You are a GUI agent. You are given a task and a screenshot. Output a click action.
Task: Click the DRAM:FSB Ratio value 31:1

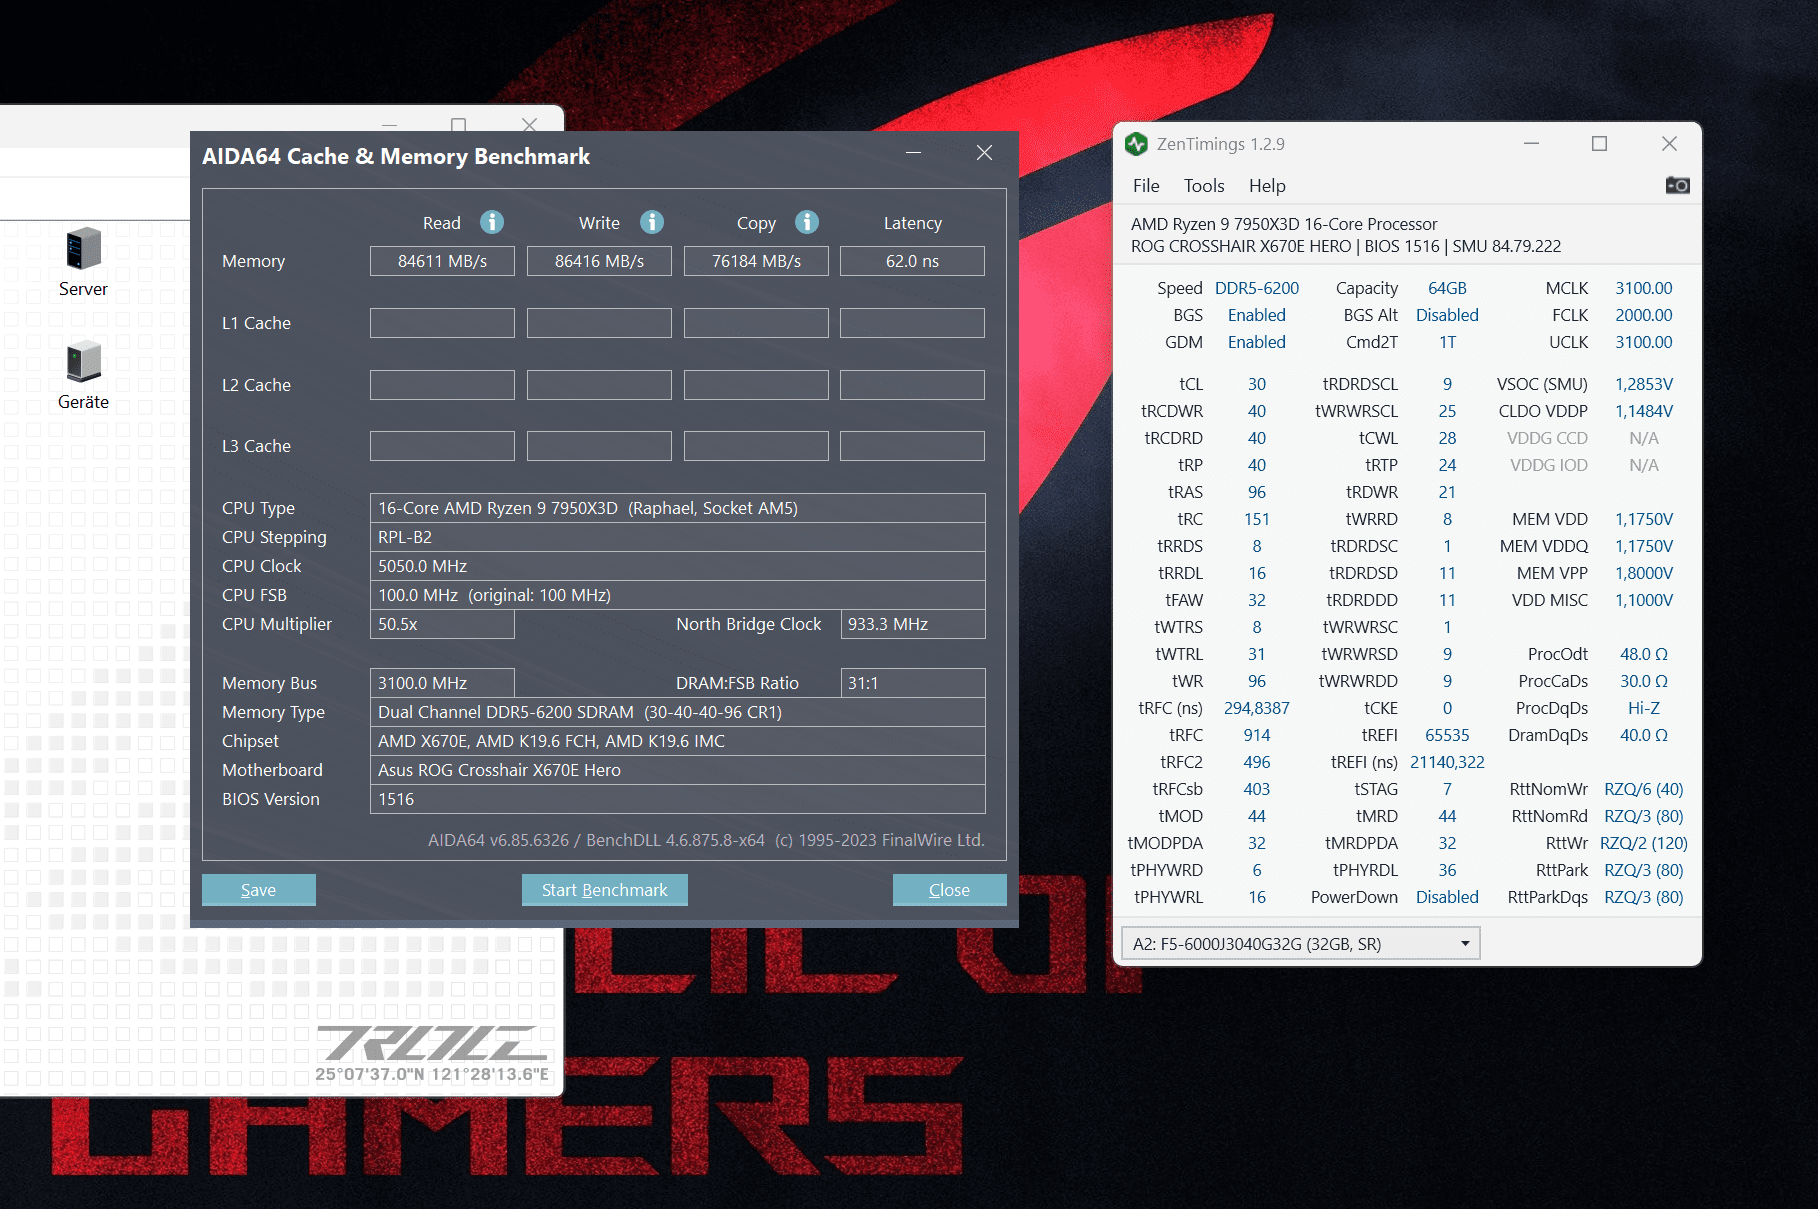(x=912, y=683)
